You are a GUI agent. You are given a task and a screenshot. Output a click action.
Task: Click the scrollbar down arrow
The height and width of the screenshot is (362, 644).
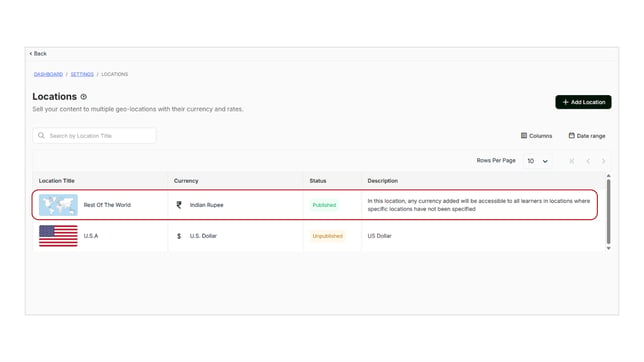[x=608, y=248]
